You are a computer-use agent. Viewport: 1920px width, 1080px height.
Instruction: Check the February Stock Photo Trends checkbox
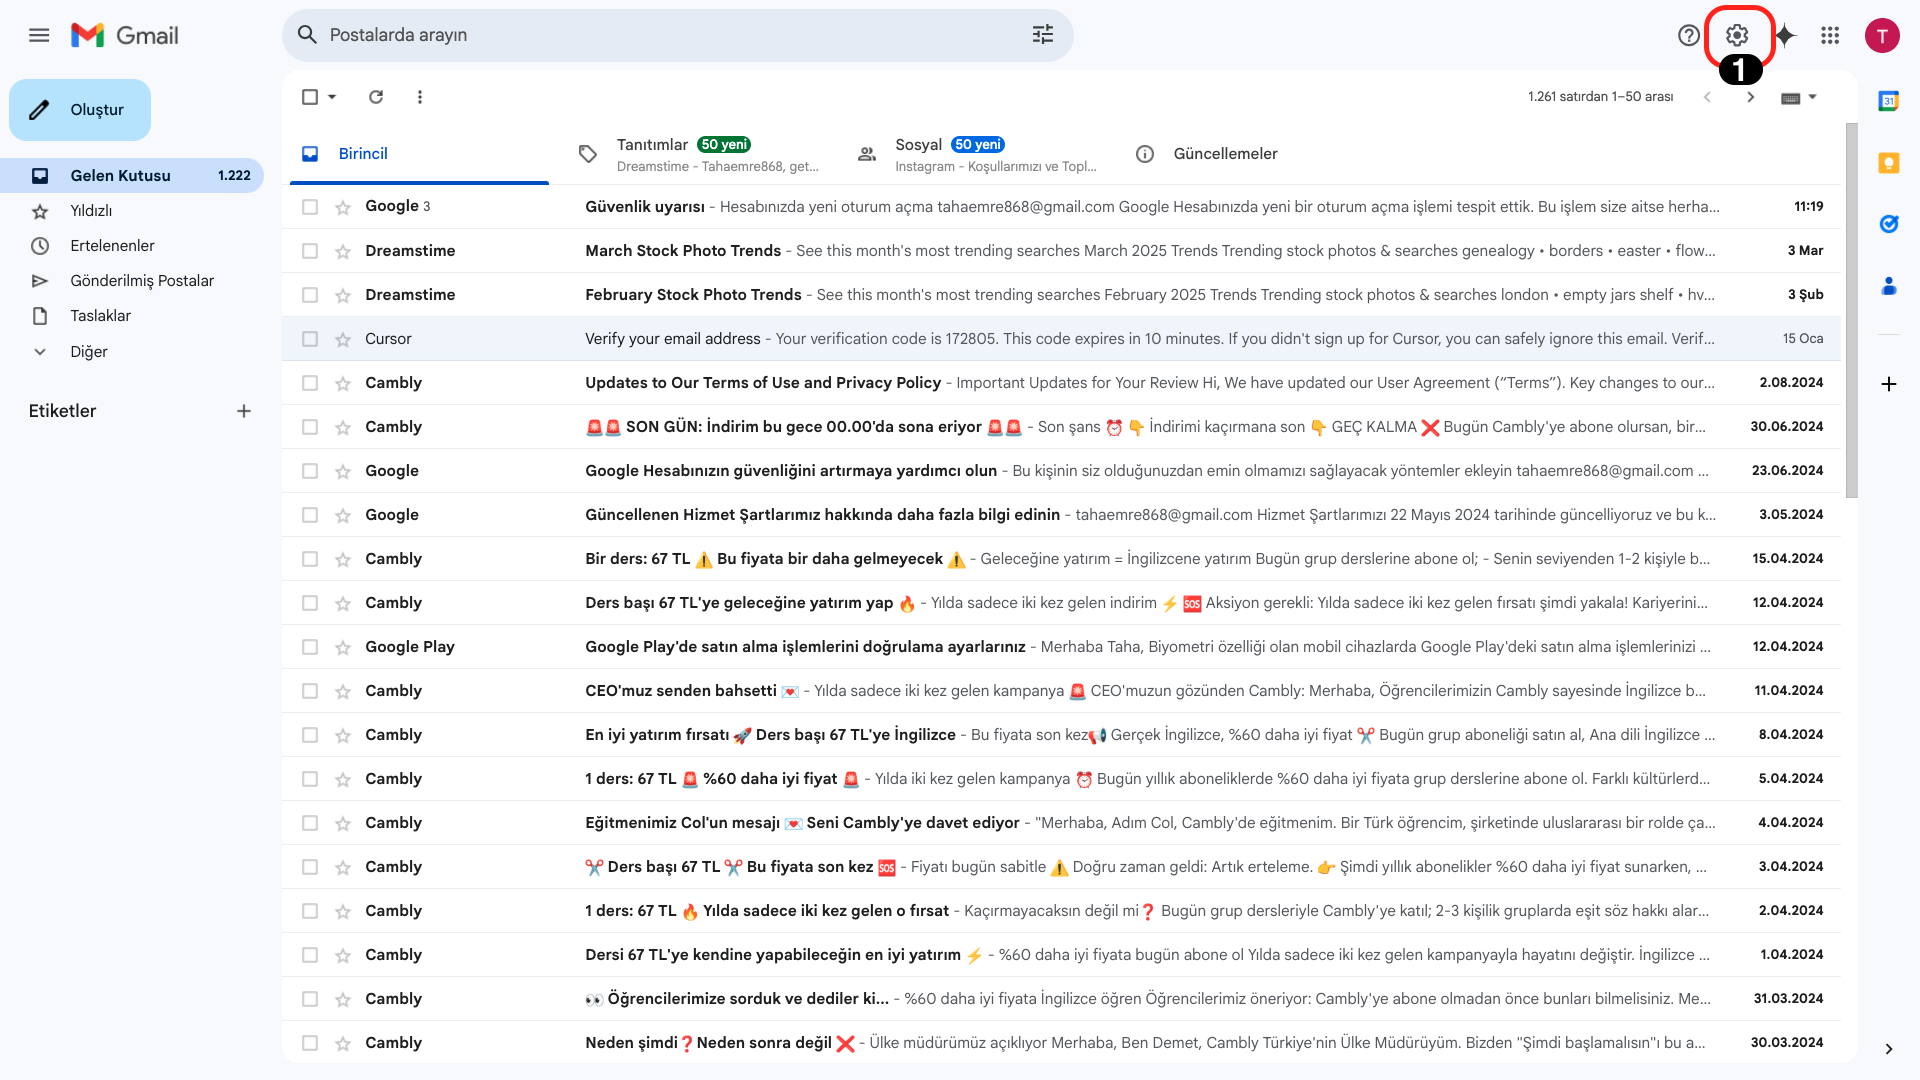click(310, 295)
